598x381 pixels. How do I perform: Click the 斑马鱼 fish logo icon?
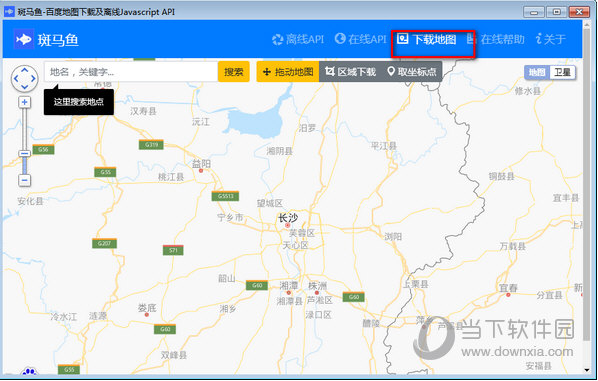(x=24, y=39)
